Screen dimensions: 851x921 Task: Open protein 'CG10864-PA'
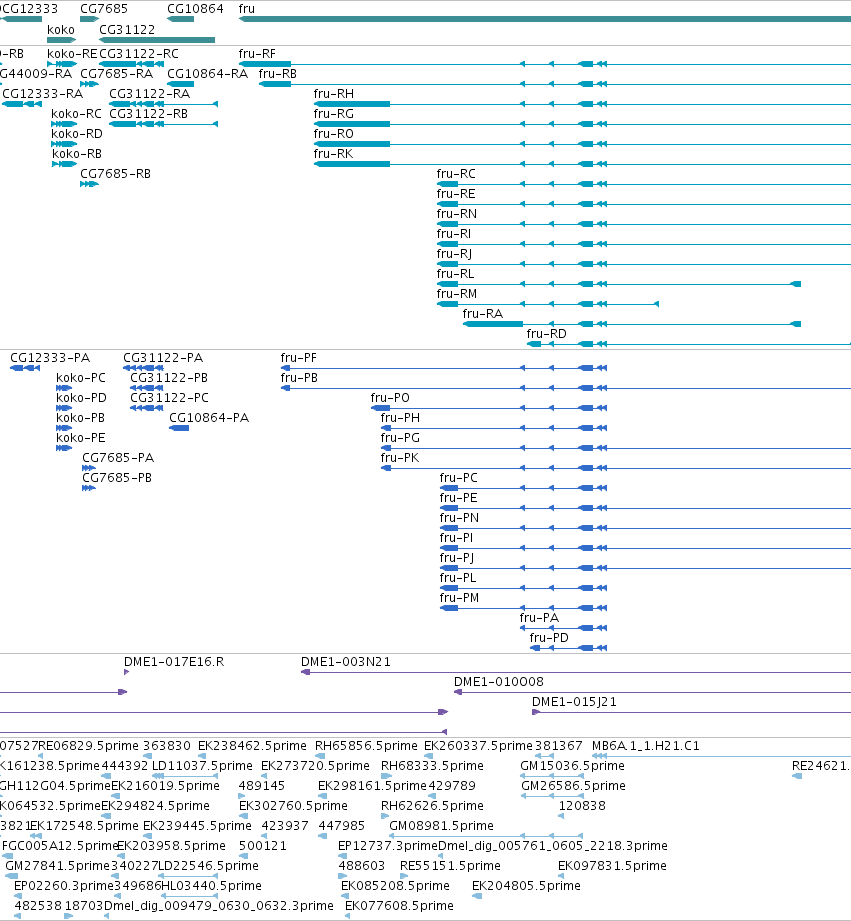(209, 418)
